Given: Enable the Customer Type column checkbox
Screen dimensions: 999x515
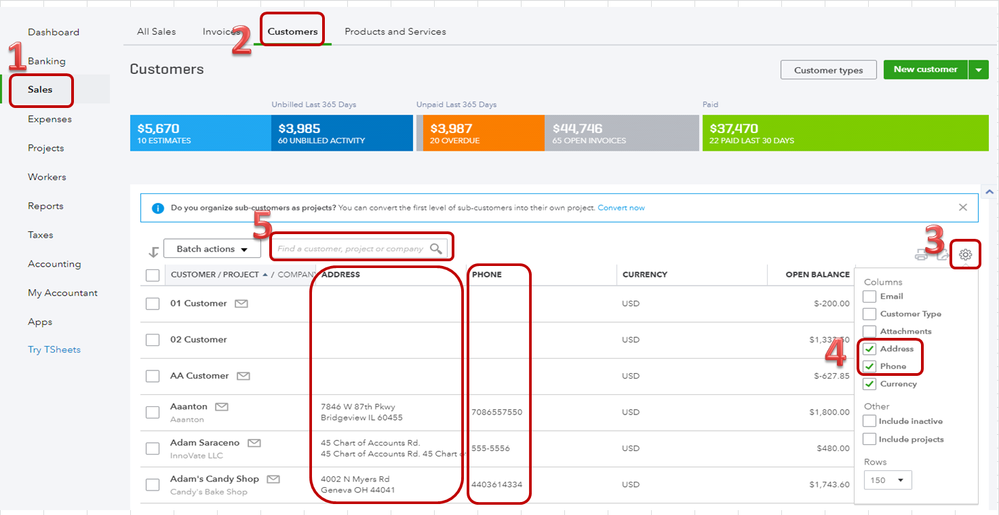Looking at the screenshot, I should click(869, 314).
